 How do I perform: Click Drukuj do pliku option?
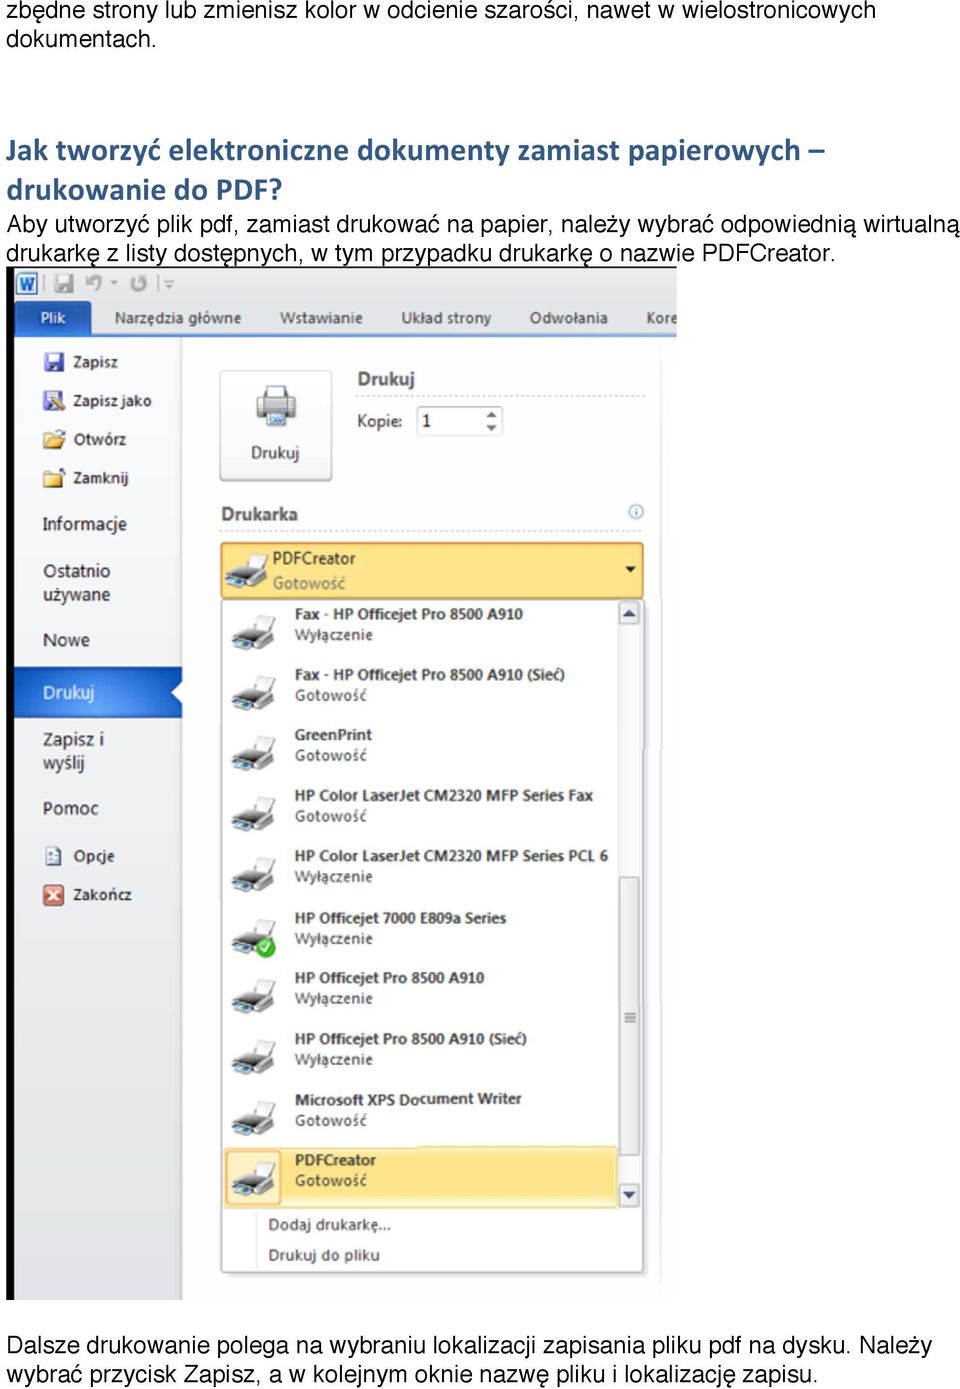(x=323, y=1255)
